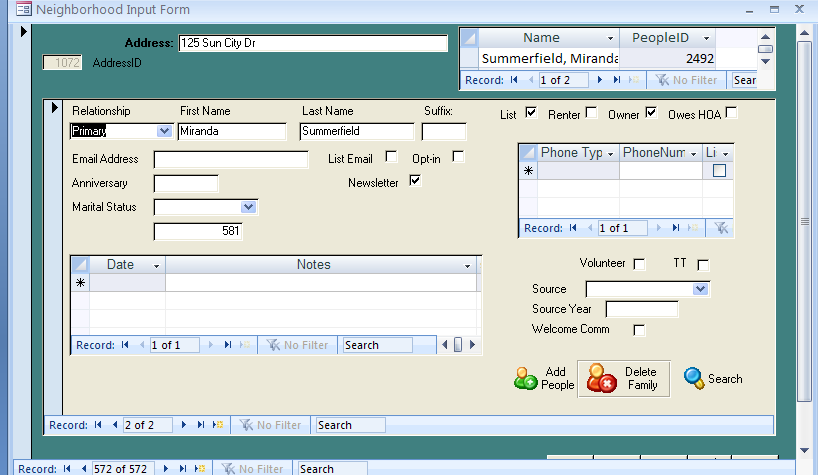Screen dimensions: 818x475
Task: Toggle the Renter checkbox
Action: click(591, 113)
